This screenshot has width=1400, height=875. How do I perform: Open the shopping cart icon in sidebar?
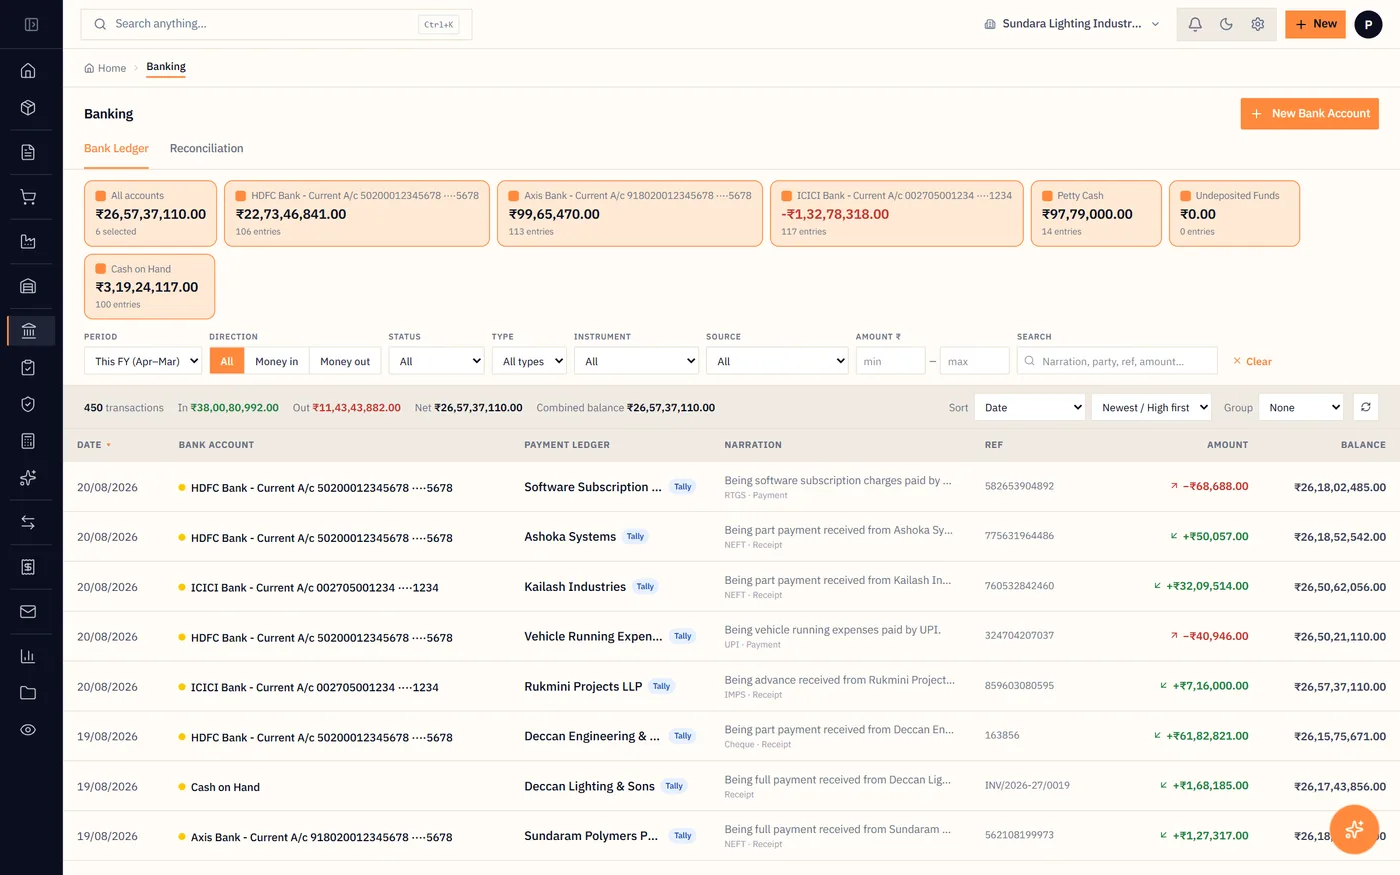28,197
